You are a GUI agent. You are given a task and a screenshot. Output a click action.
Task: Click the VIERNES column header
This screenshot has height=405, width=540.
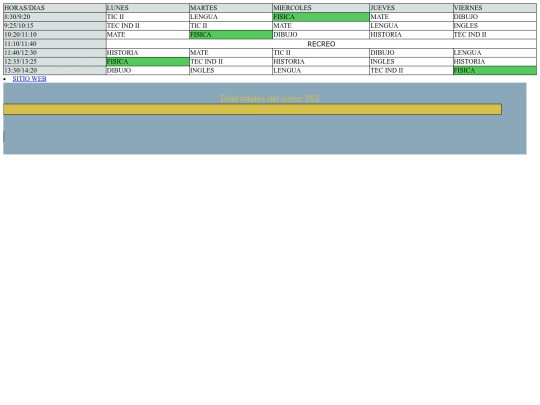pos(495,8)
